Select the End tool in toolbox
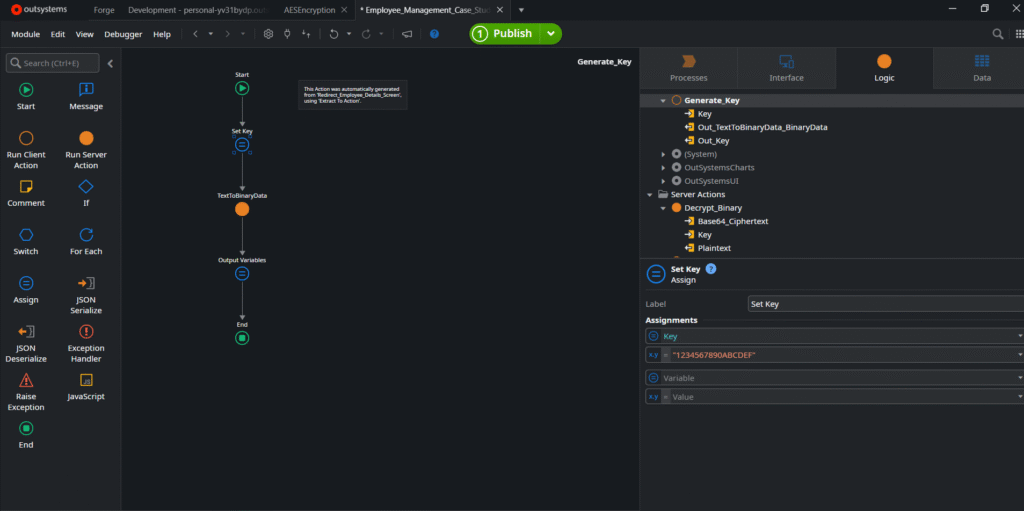Image resolution: width=1024 pixels, height=511 pixels. click(26, 435)
